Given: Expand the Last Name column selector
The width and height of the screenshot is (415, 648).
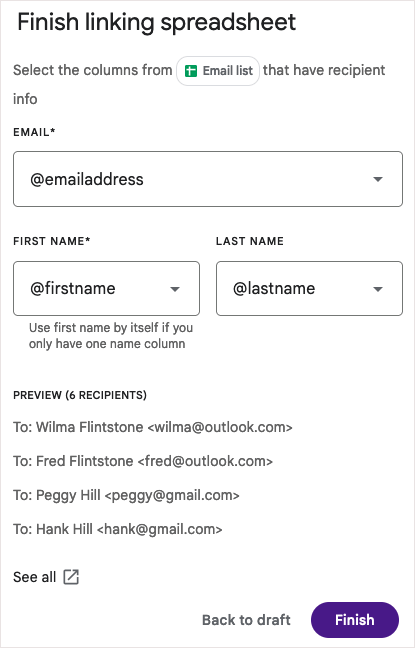Looking at the screenshot, I should (309, 288).
